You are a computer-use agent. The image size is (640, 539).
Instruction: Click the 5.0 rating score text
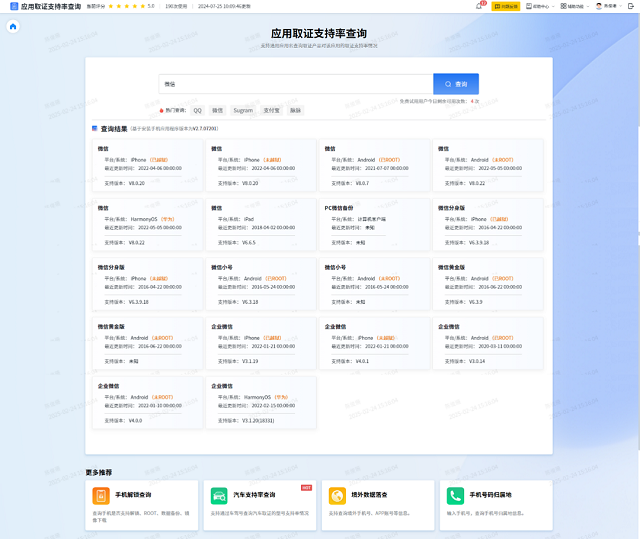(x=151, y=6)
